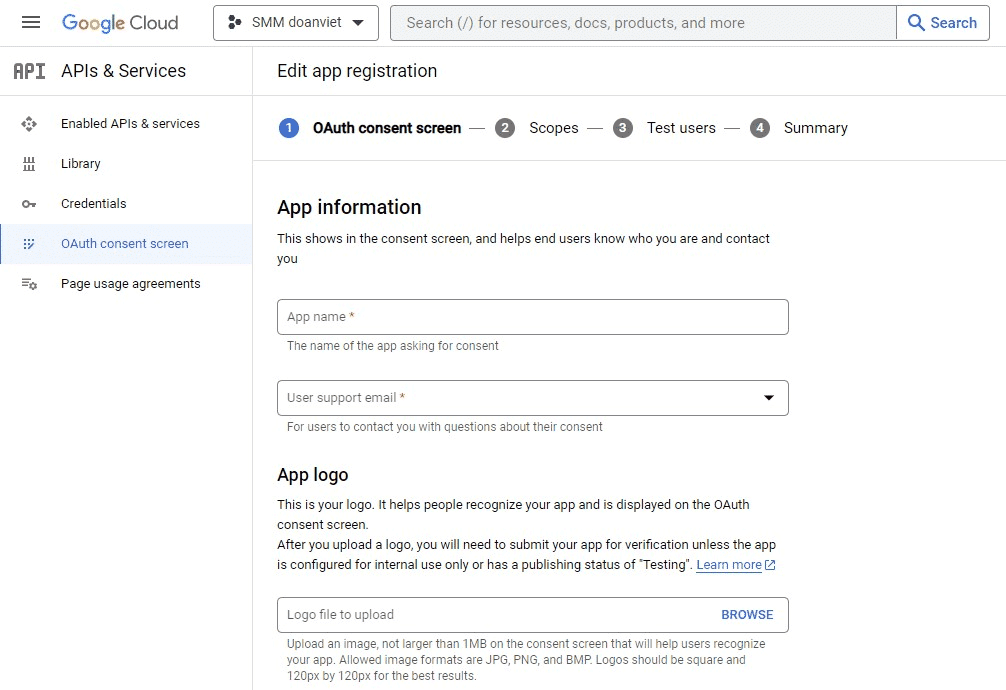Click into the App name field
This screenshot has height=690, width=1006.
[532, 317]
